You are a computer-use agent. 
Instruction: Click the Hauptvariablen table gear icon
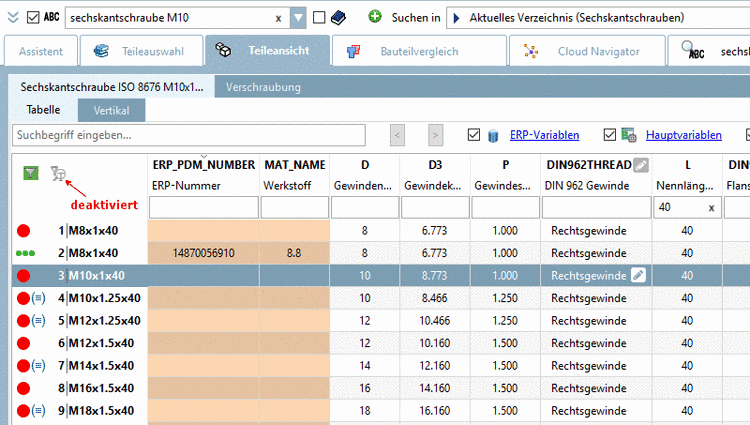click(629, 135)
